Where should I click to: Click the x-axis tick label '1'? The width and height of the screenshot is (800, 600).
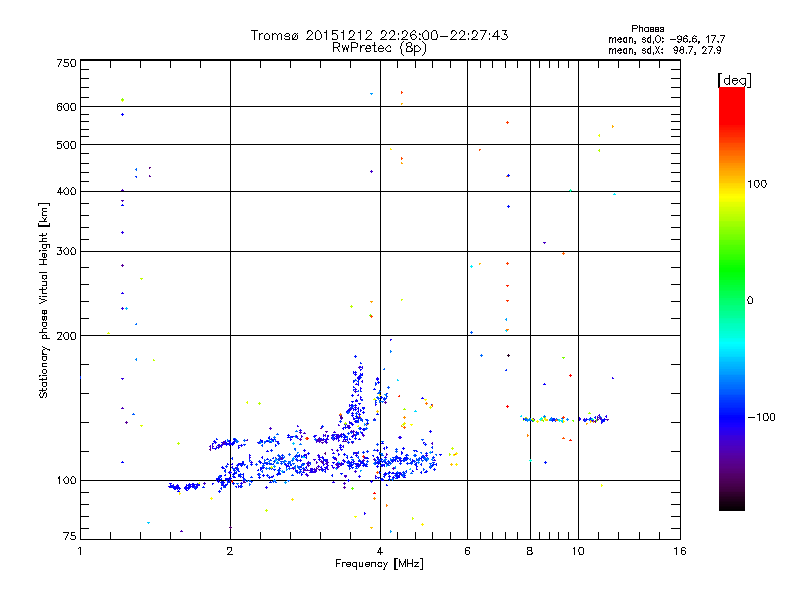click(x=80, y=551)
